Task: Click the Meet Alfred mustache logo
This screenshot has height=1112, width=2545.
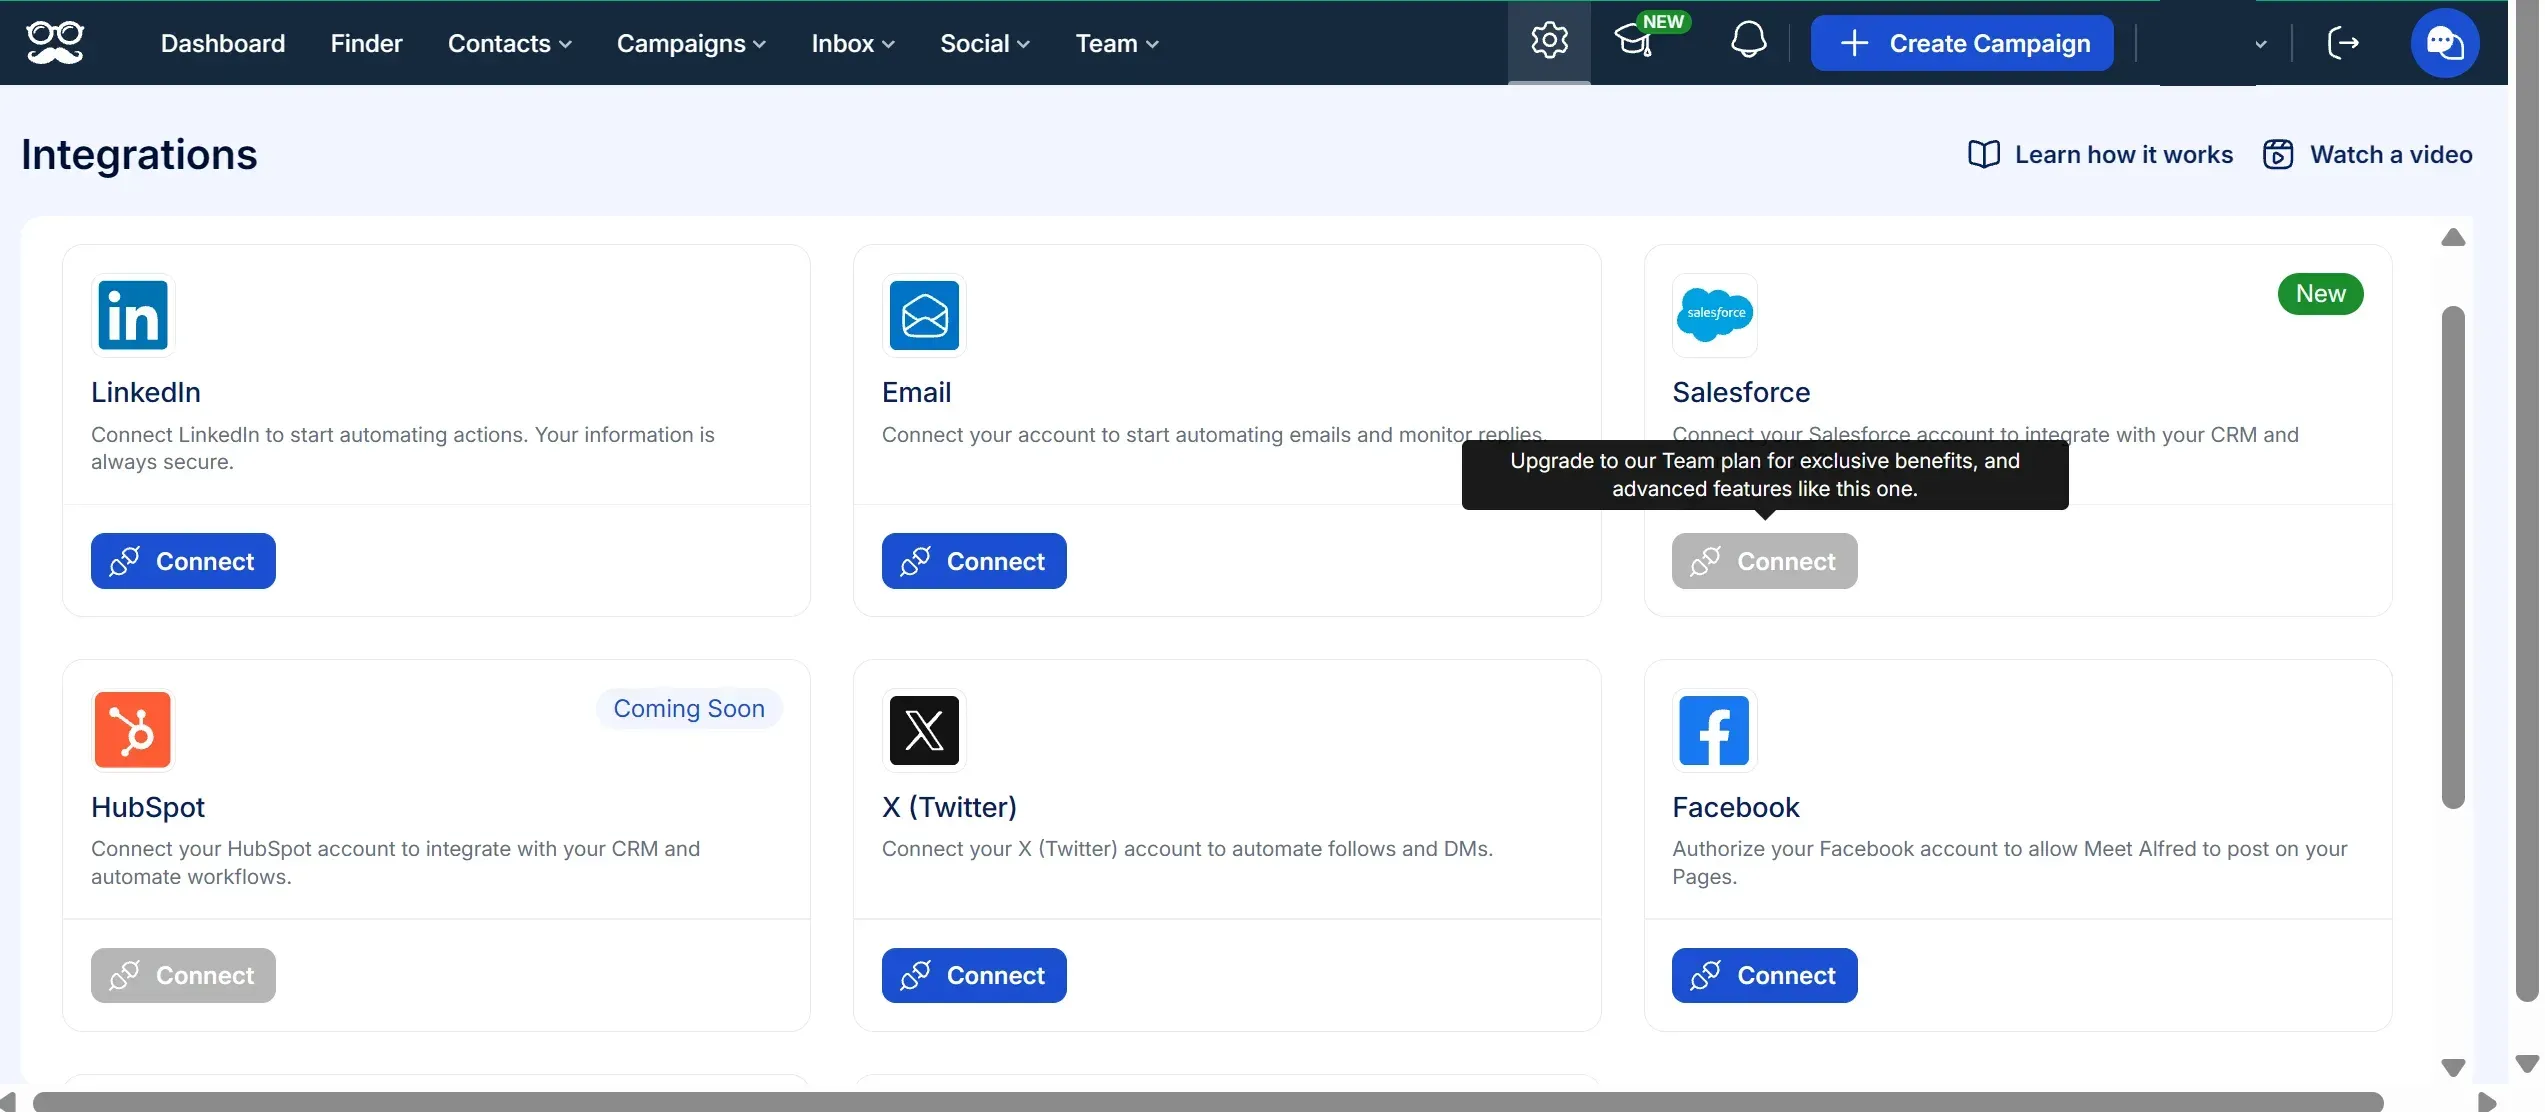Action: [x=56, y=43]
